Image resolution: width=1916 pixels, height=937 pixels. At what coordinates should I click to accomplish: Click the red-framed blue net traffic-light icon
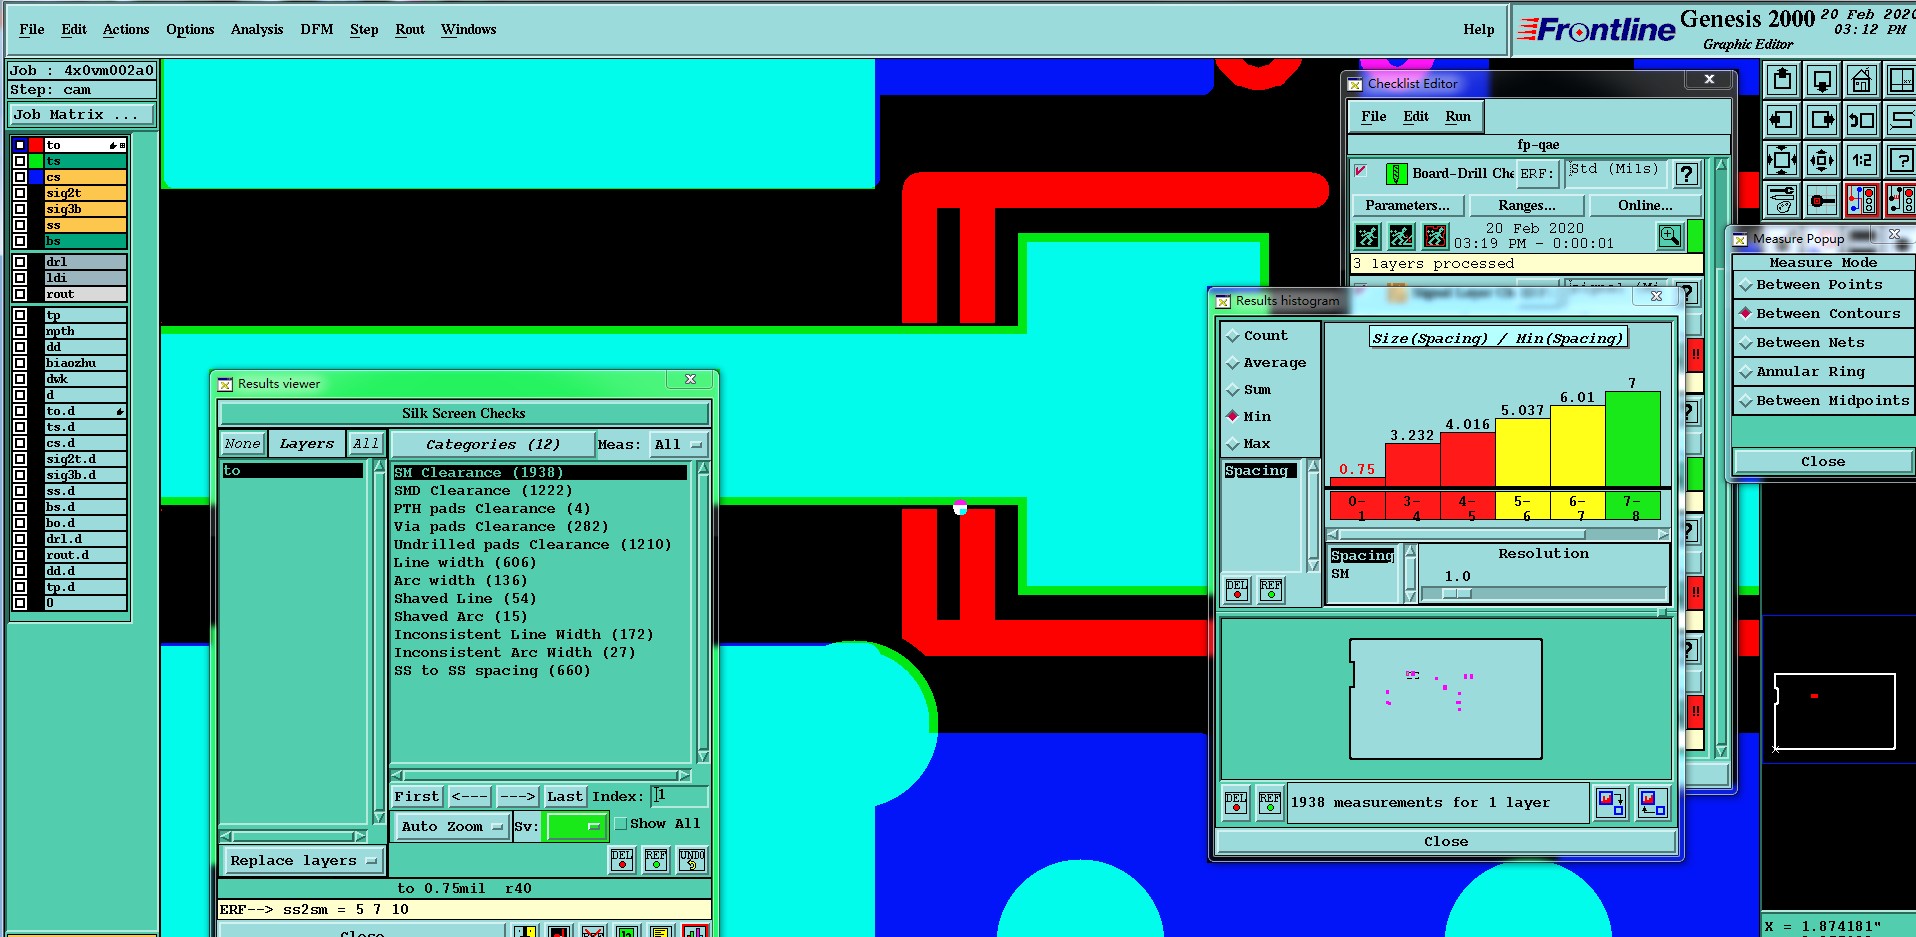(x=1862, y=199)
